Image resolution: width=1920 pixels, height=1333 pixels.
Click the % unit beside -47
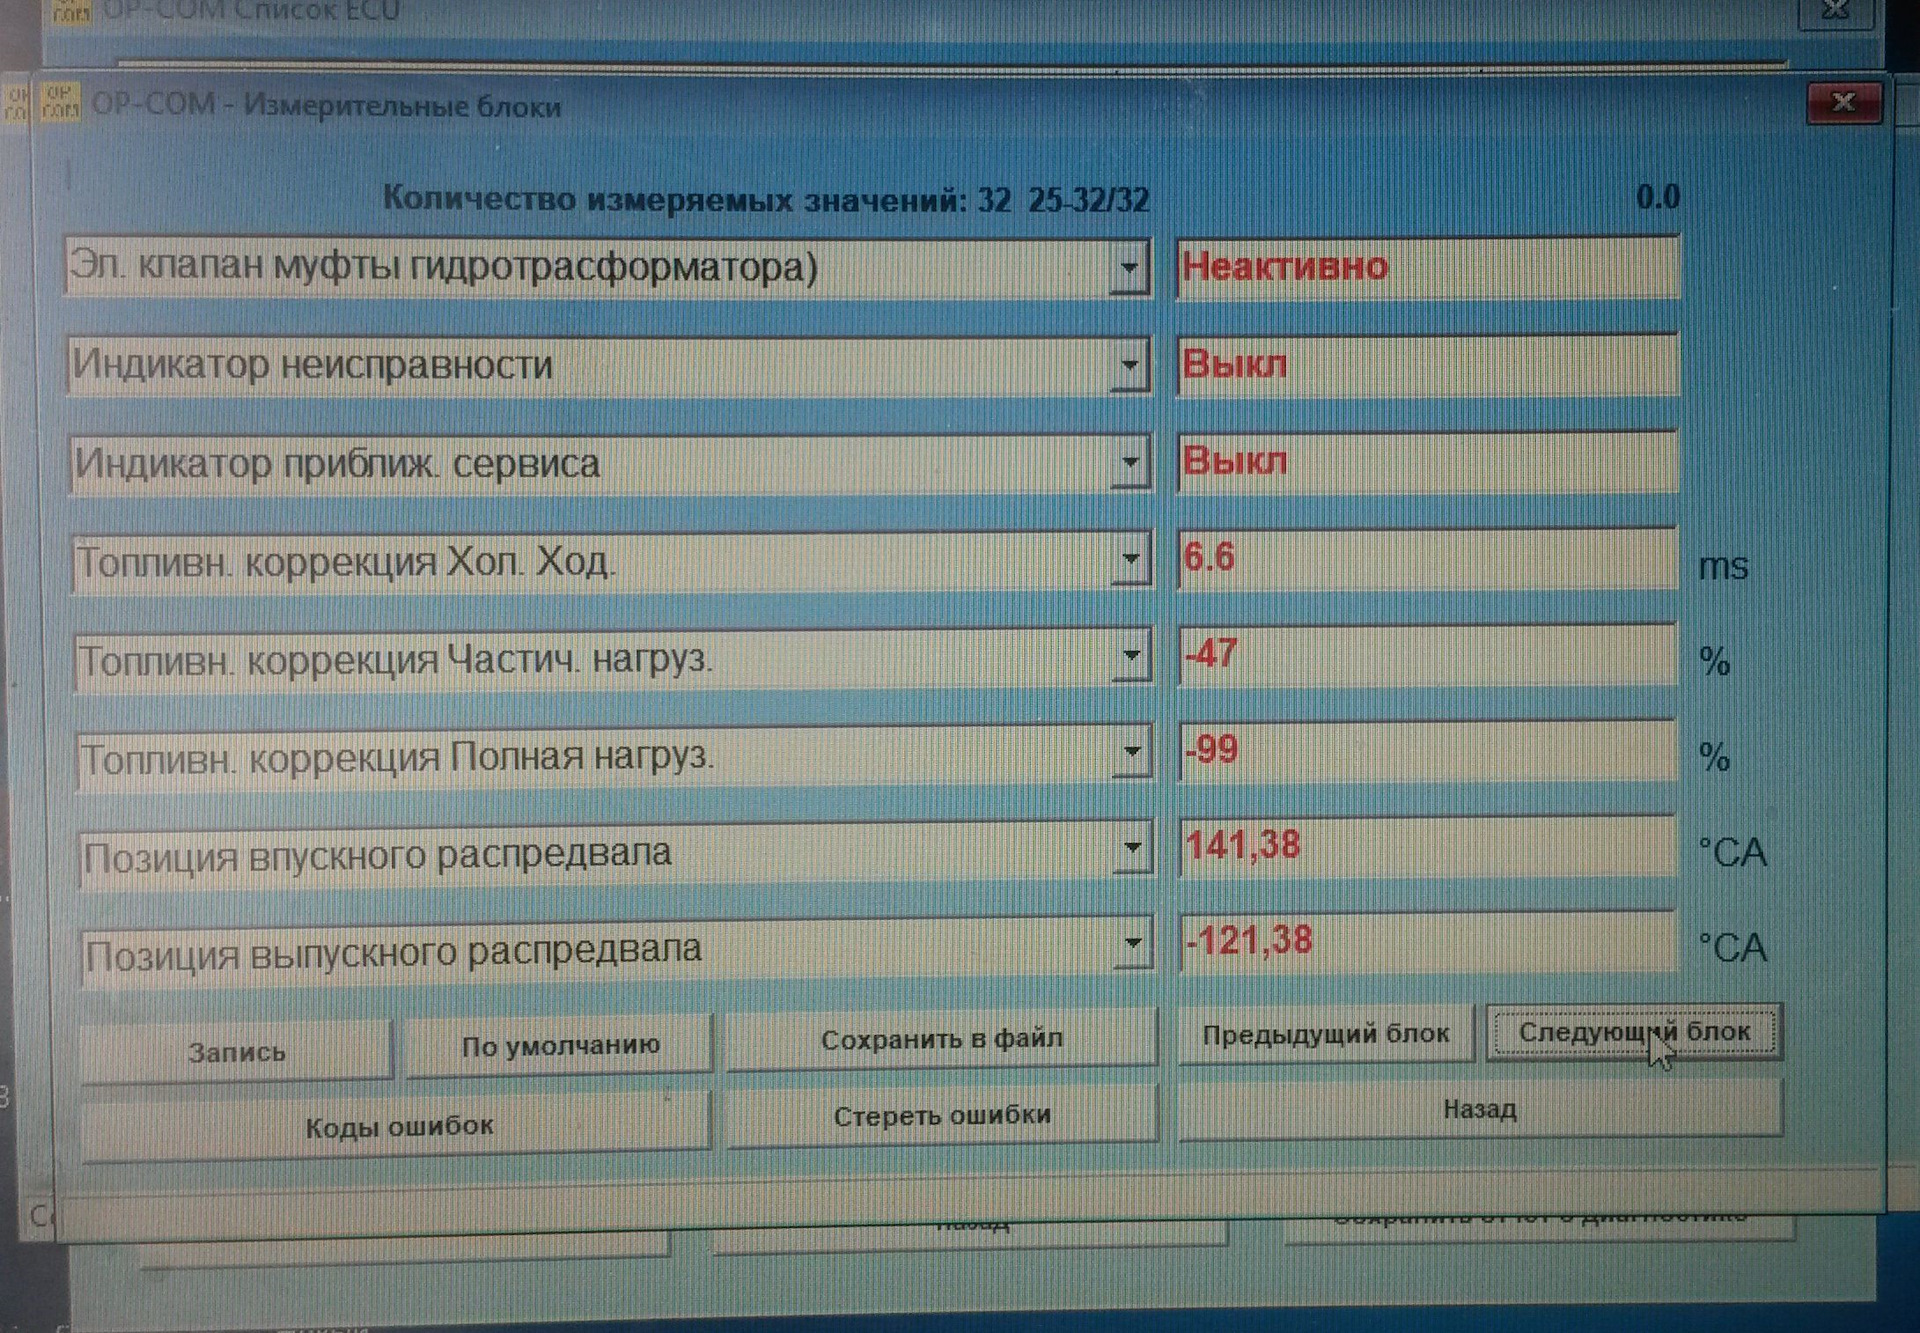[1715, 661]
